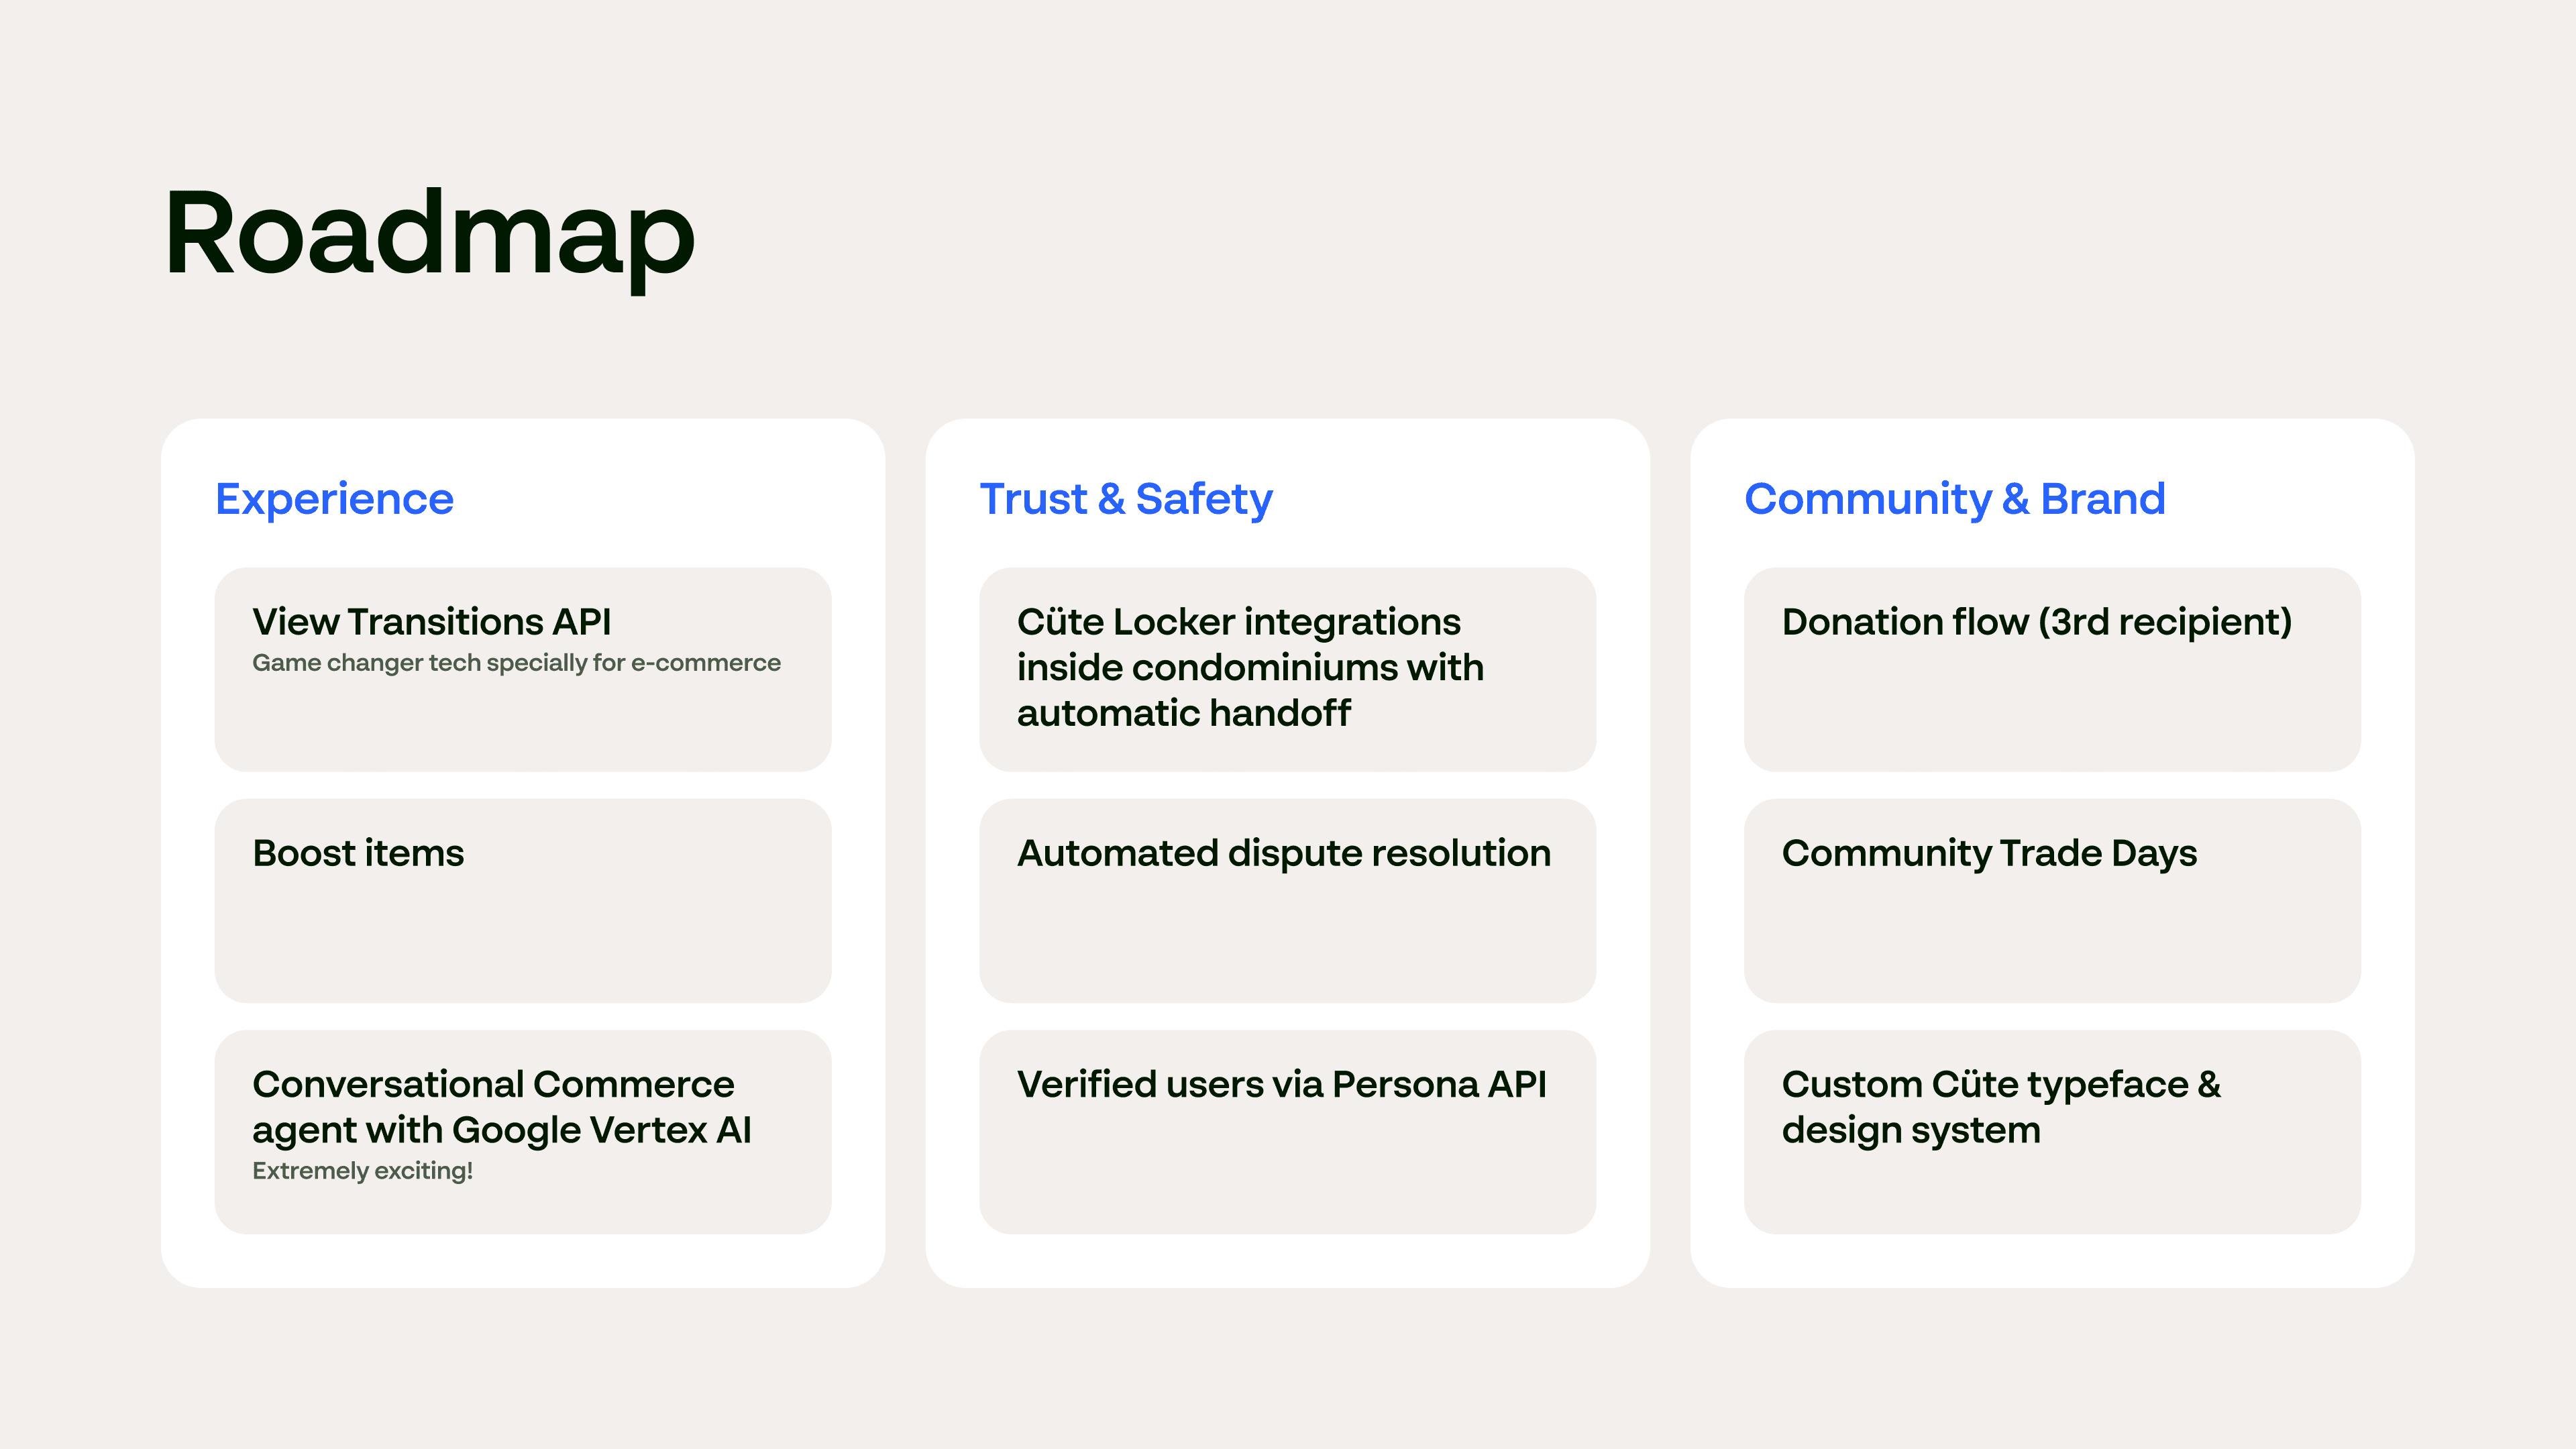Select the Trust & Safety heading

pos(1125,499)
